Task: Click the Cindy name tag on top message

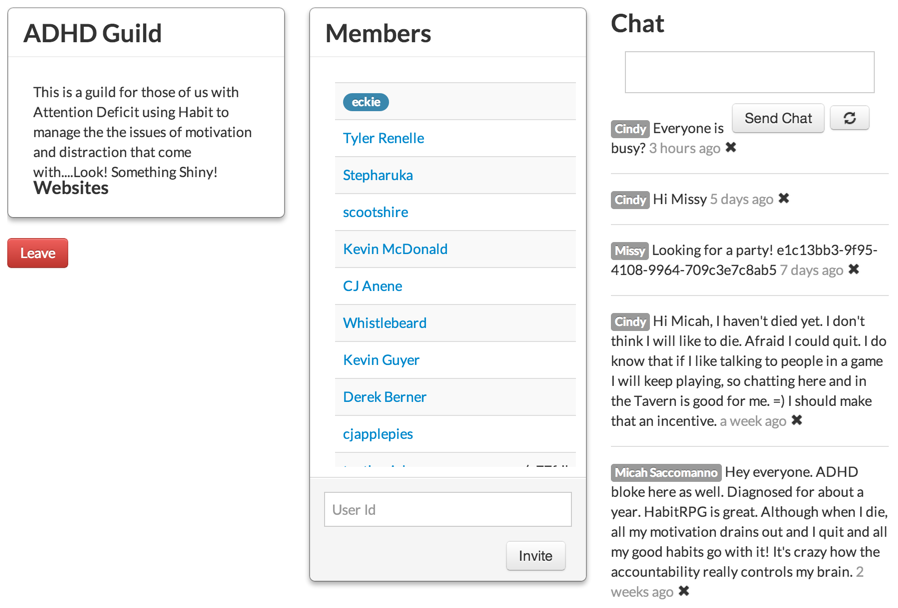Action: [x=630, y=129]
